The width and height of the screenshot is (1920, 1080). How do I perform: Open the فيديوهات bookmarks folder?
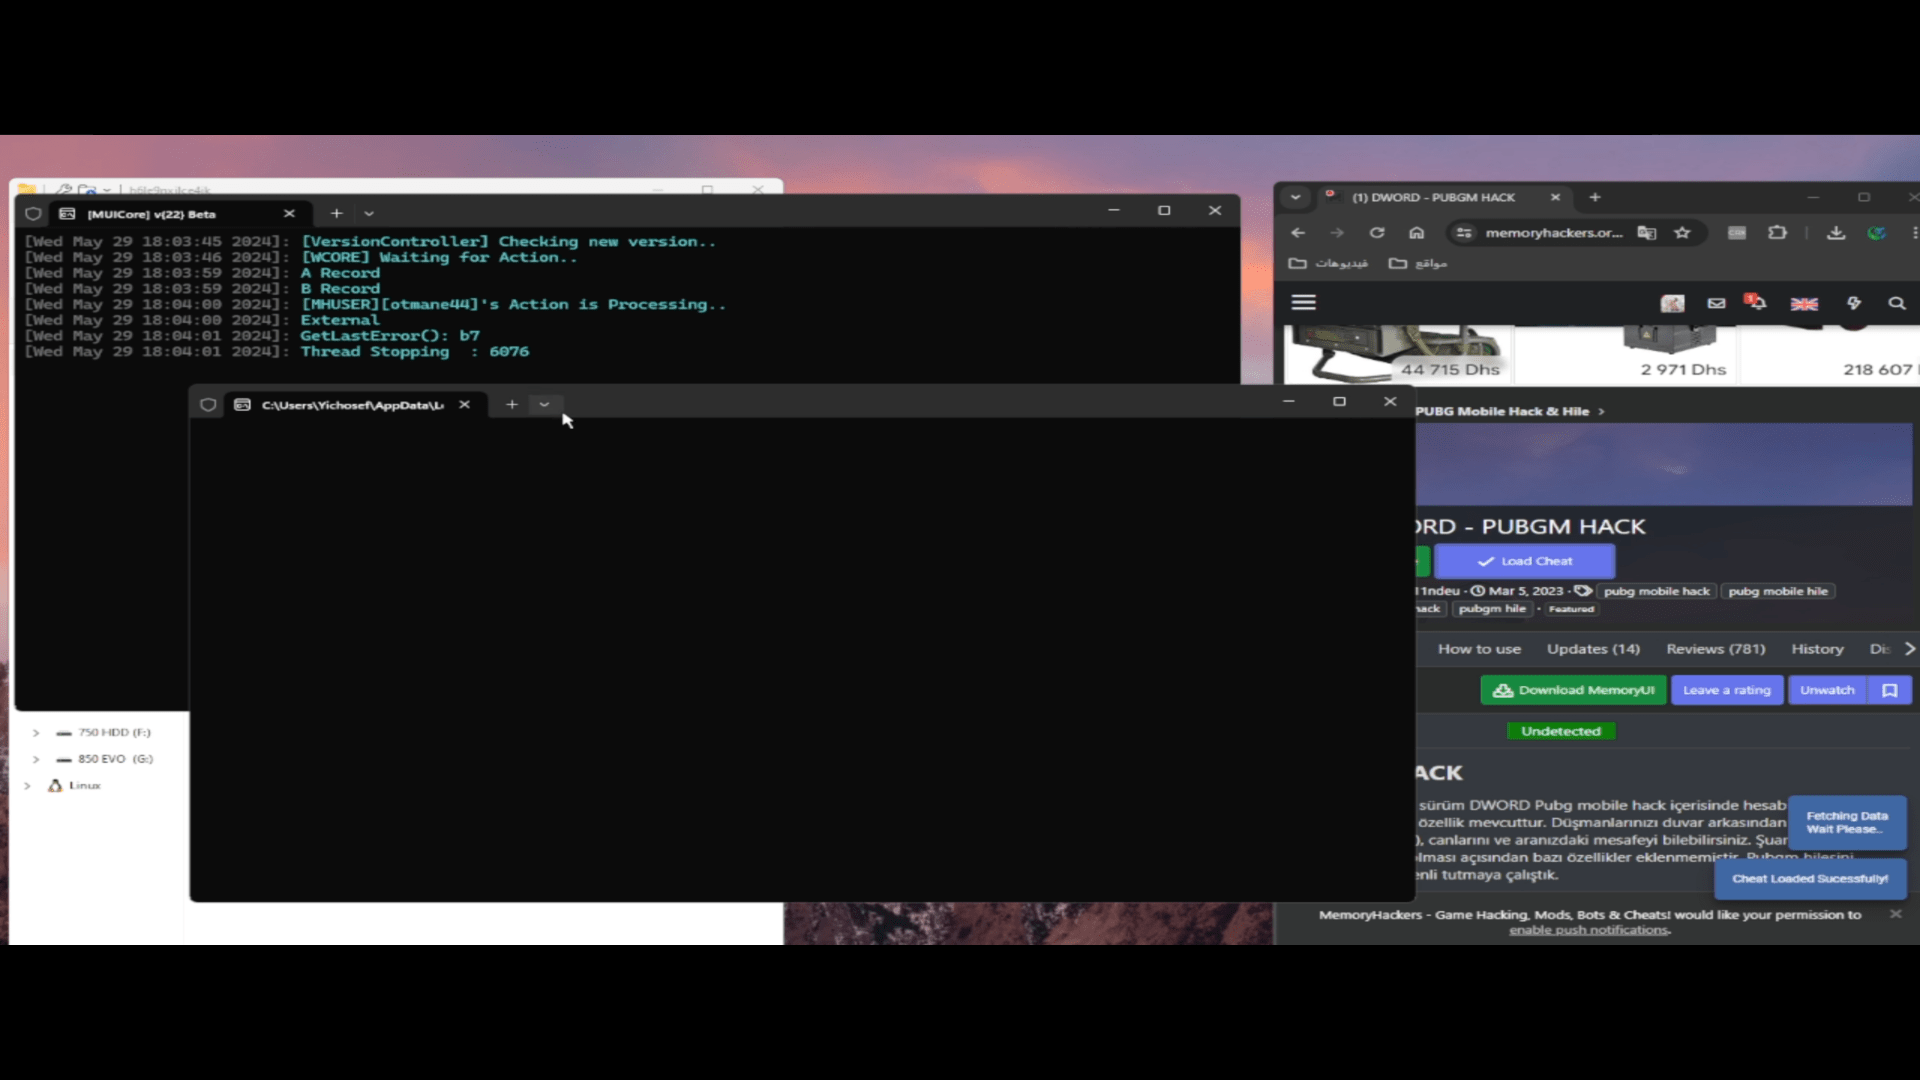click(x=1329, y=263)
